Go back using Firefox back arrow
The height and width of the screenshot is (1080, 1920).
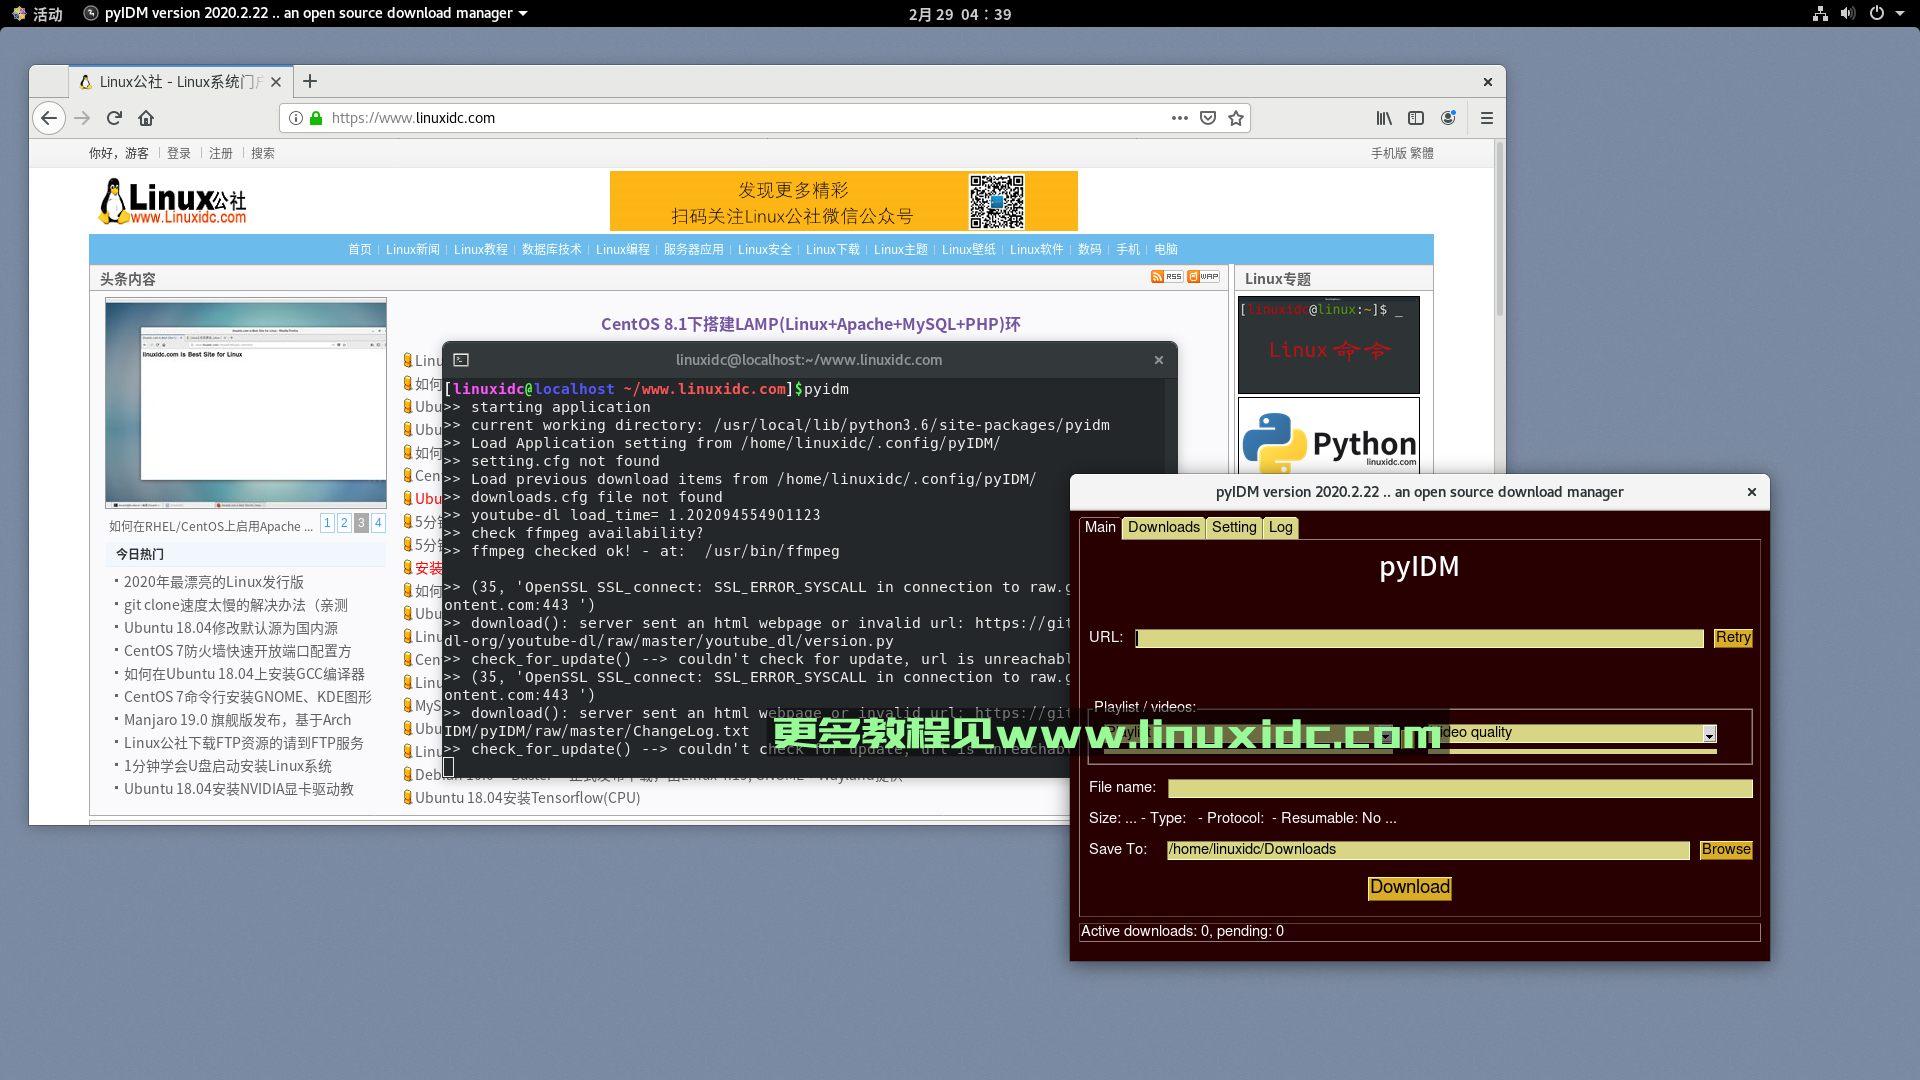[x=48, y=118]
